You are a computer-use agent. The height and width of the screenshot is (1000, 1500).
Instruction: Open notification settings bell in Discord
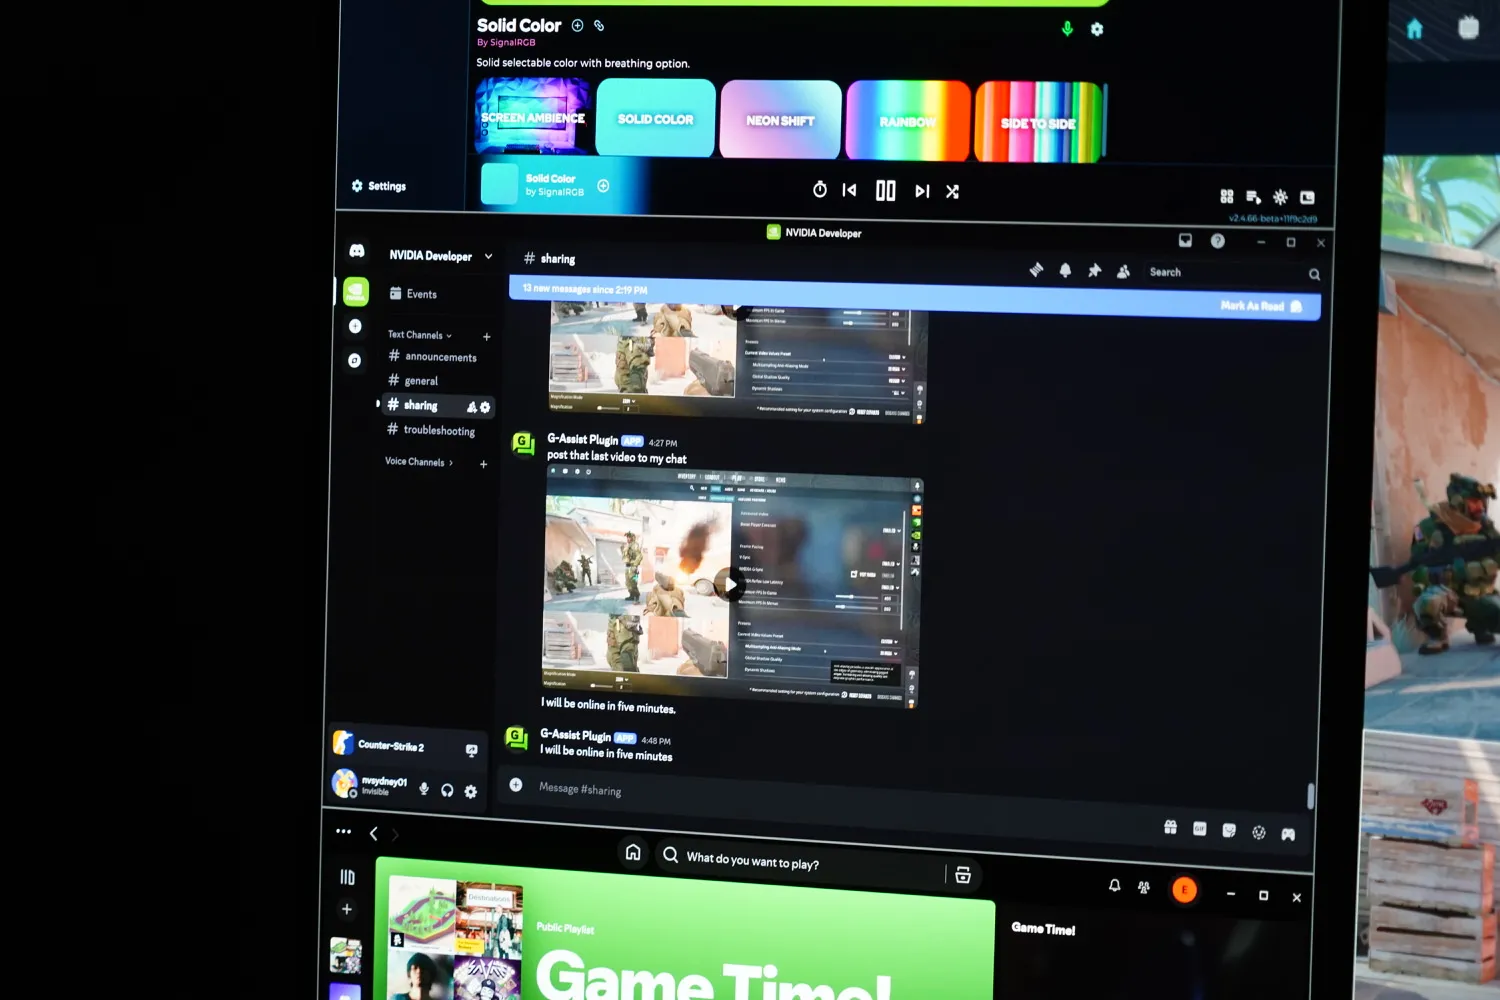(1065, 270)
